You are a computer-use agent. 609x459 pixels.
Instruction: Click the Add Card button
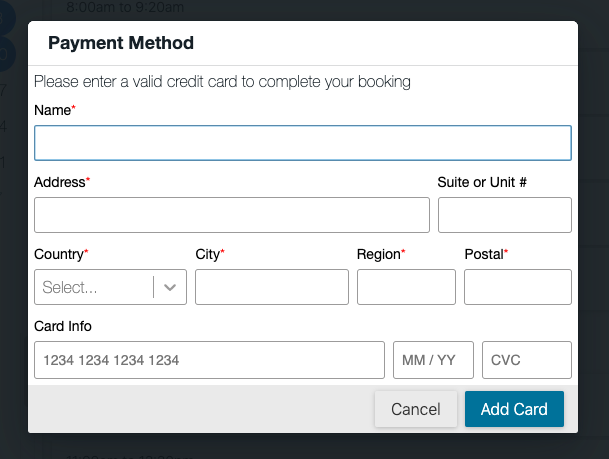(514, 409)
